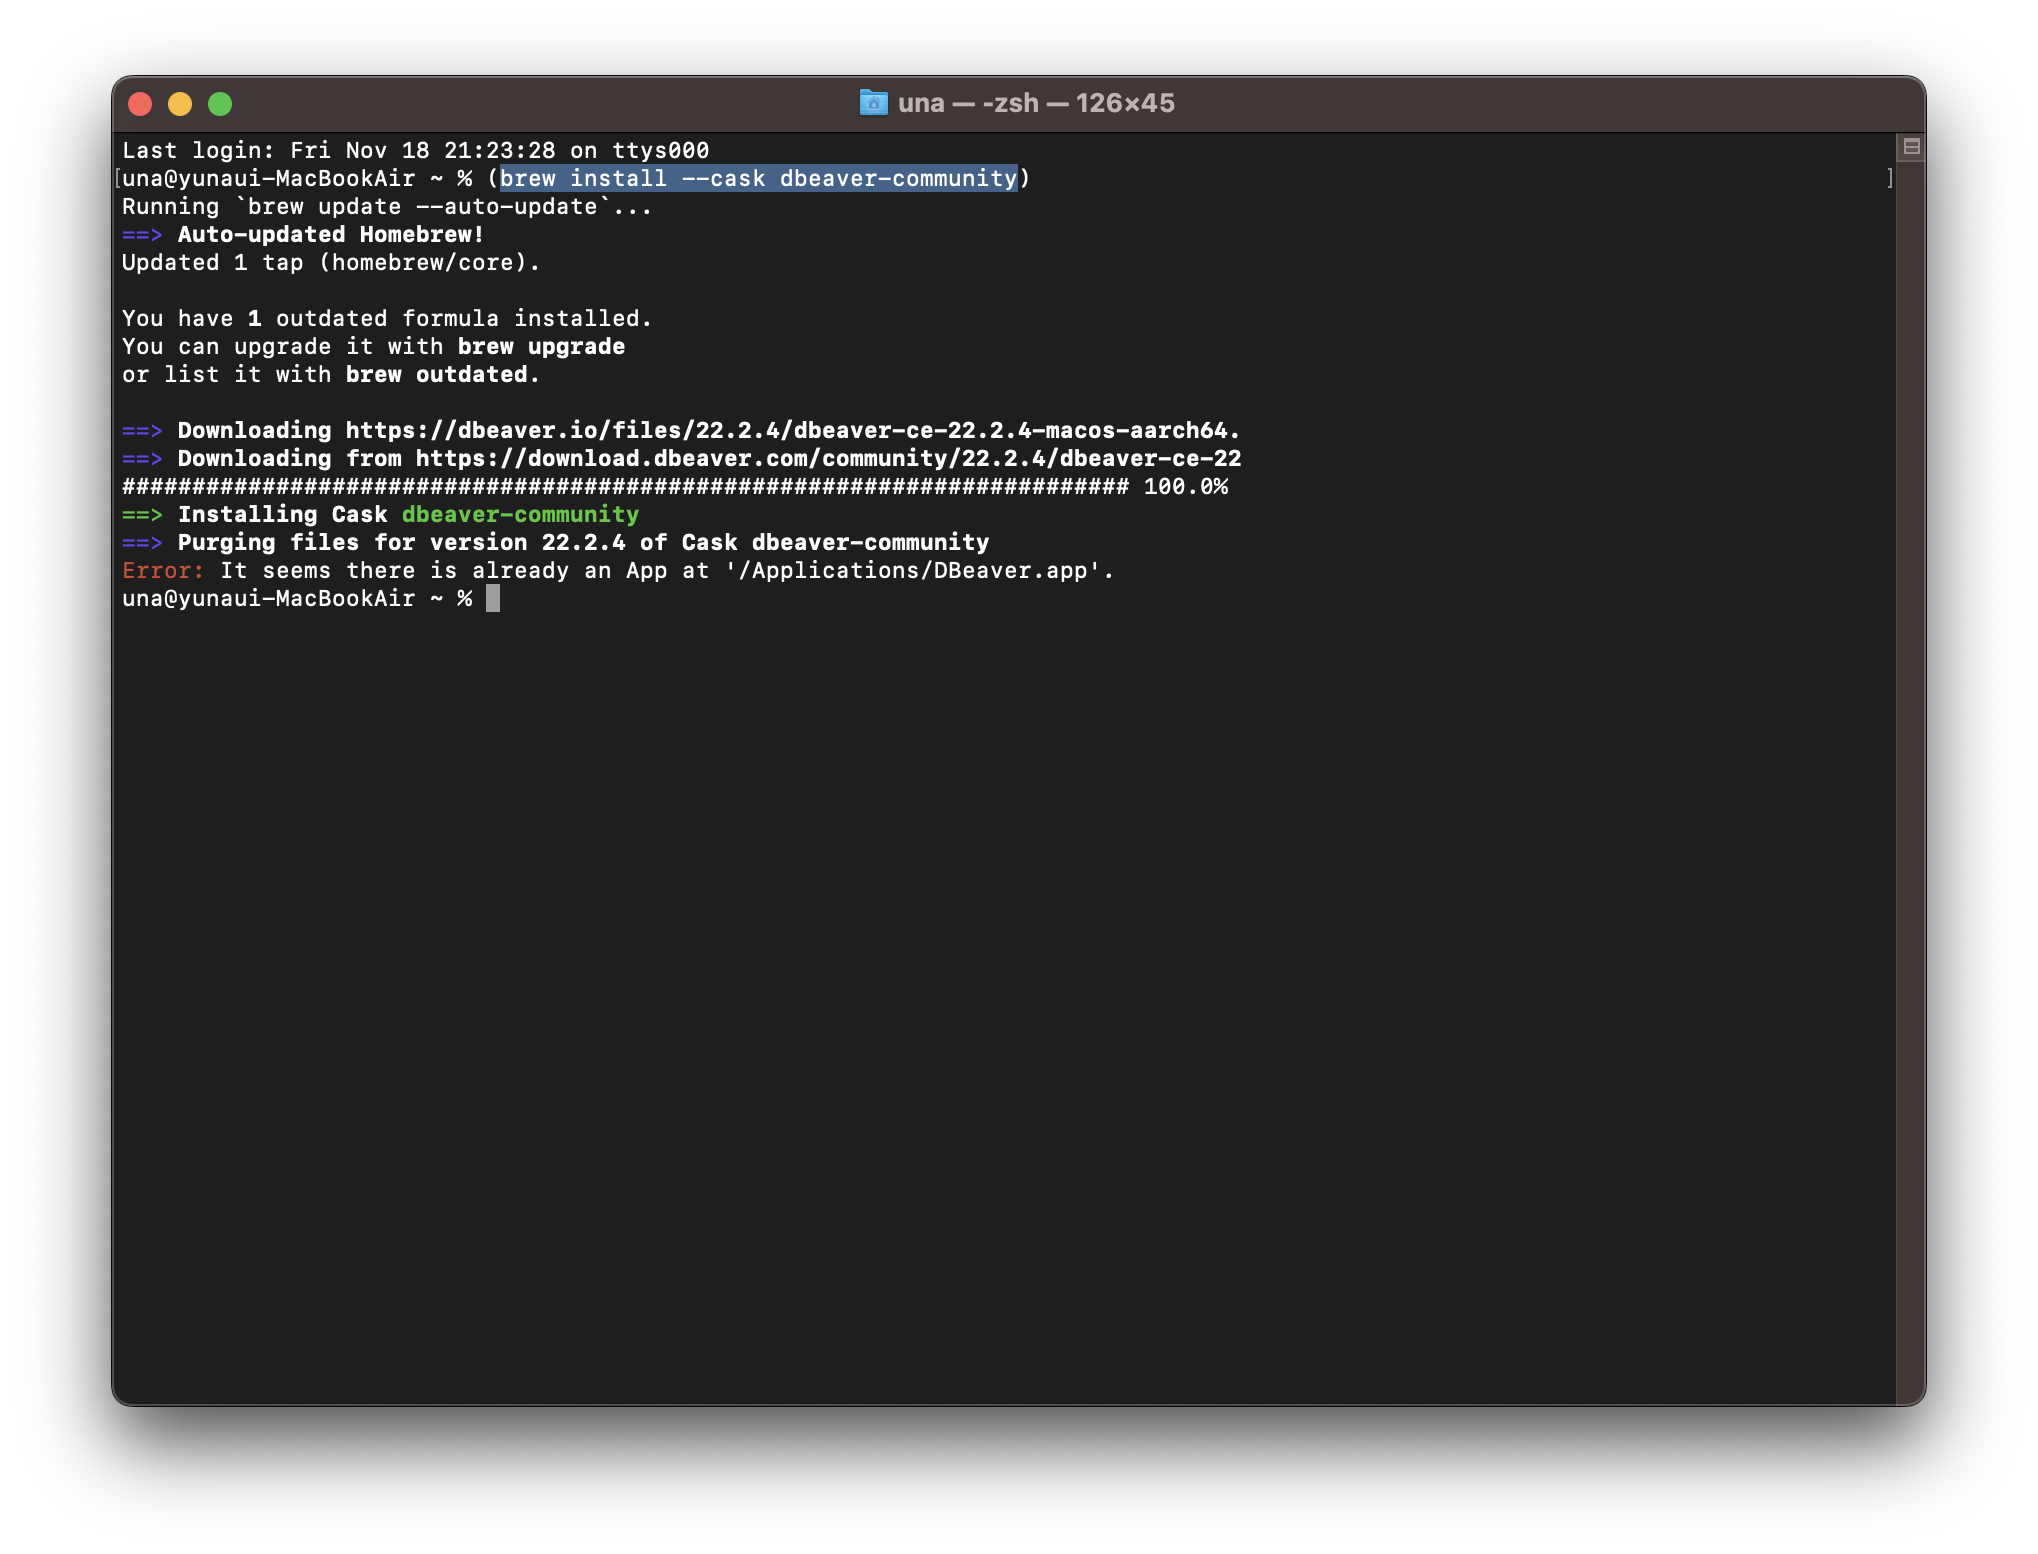Screen dimensions: 2038x1554
Task: Click the 100.0% progress value
Action: tap(1185, 487)
